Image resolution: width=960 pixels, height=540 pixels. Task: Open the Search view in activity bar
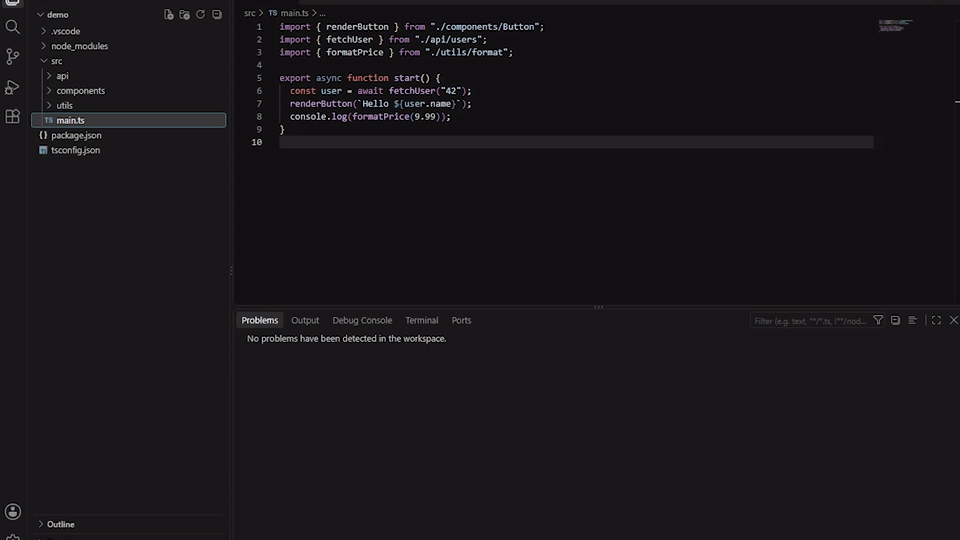pyautogui.click(x=12, y=27)
